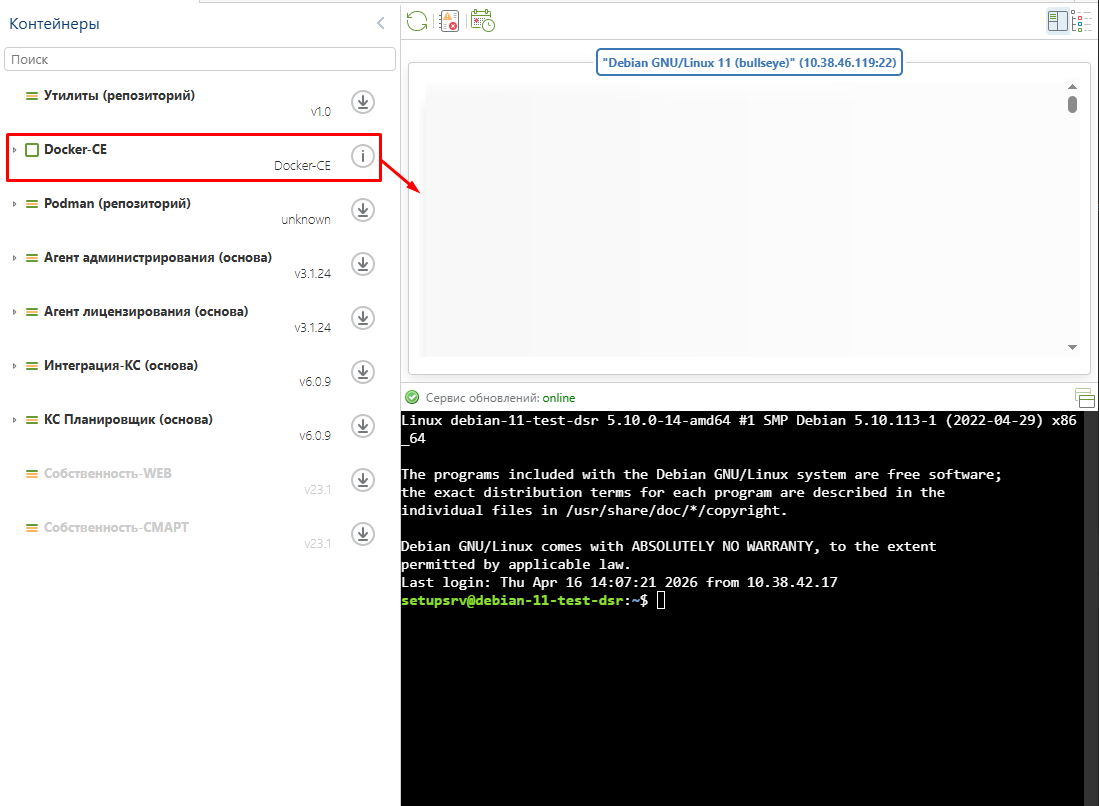
Task: Expand Интеграция-КС (основа) in the list
Action: [x=16, y=365]
